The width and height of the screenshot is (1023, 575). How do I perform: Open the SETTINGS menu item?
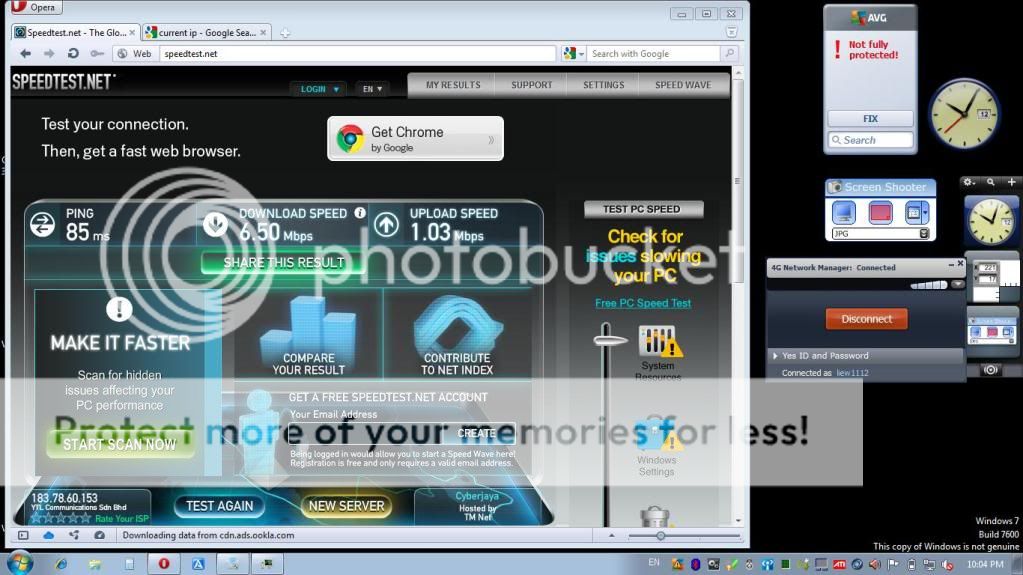click(603, 86)
